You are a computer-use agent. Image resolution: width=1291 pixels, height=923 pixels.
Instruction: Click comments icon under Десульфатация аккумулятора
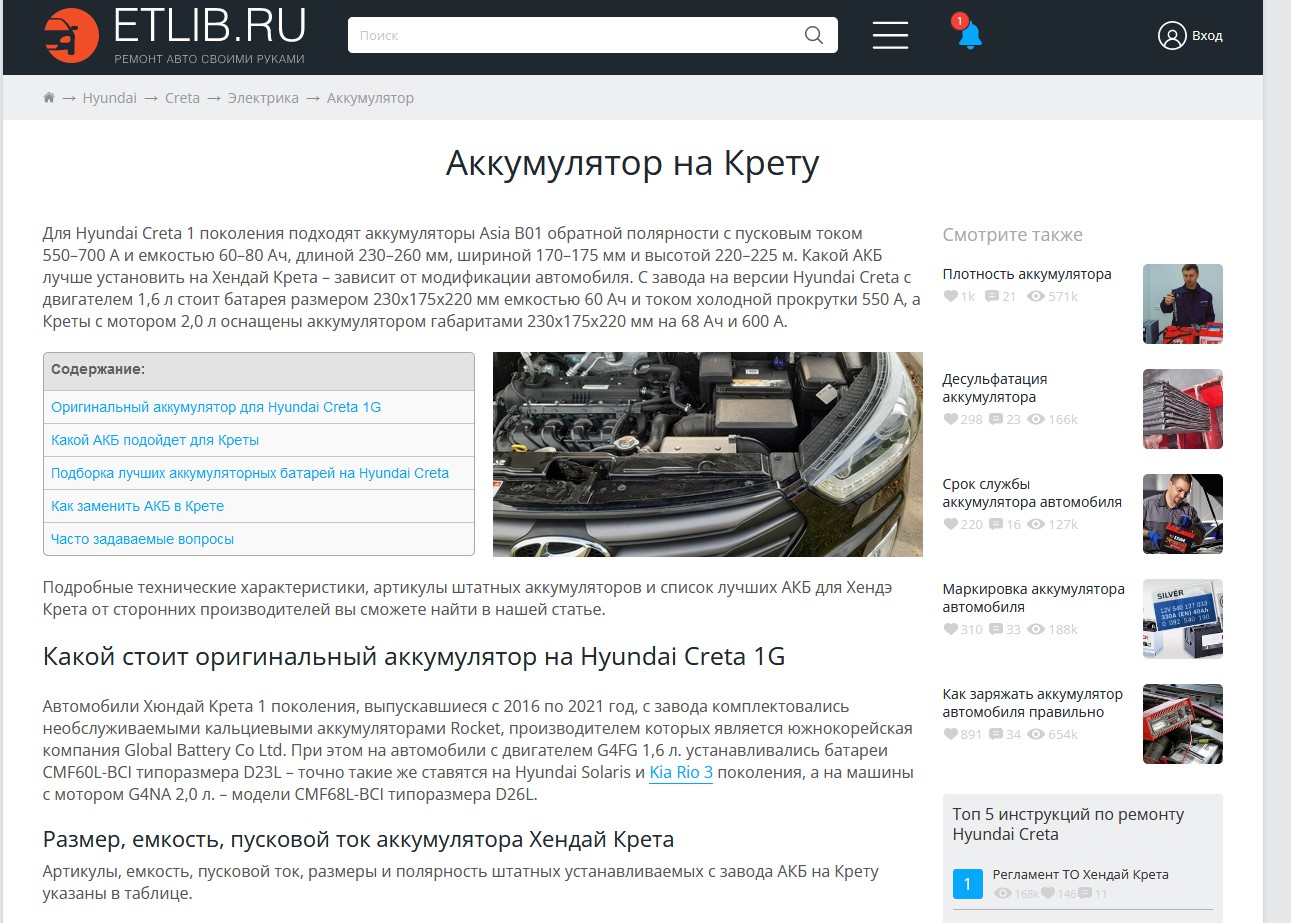[996, 420]
